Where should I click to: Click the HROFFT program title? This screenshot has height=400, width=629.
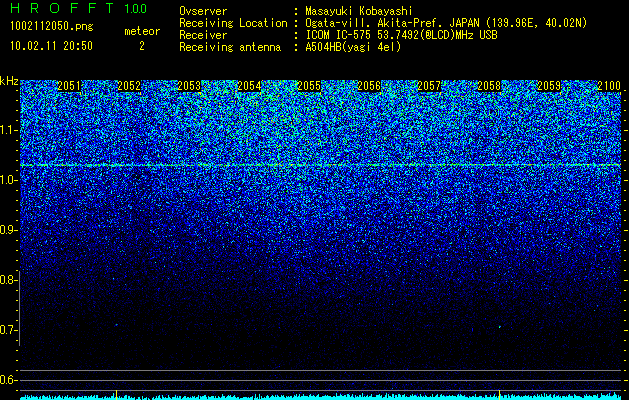[62, 8]
